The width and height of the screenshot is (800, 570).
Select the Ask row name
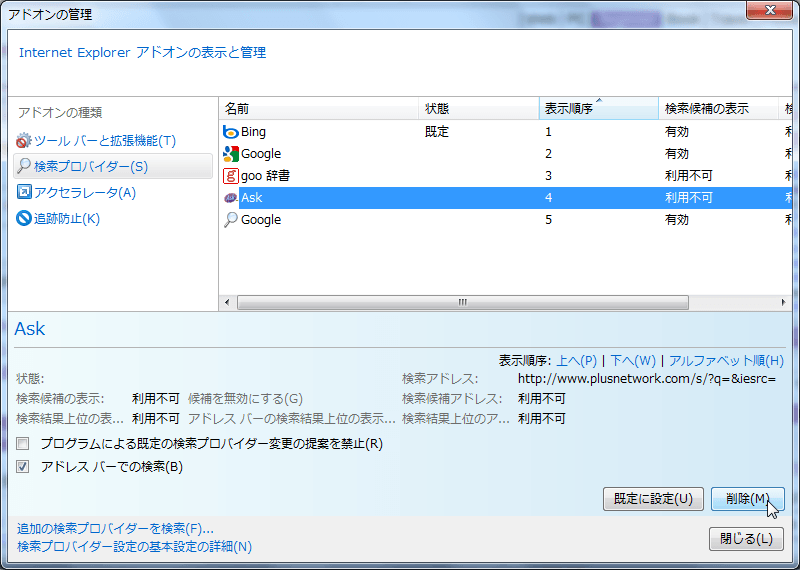252,198
